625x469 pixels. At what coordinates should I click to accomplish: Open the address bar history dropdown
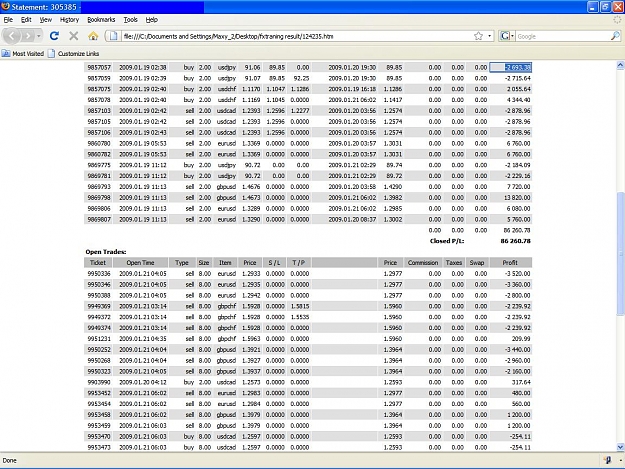489,36
